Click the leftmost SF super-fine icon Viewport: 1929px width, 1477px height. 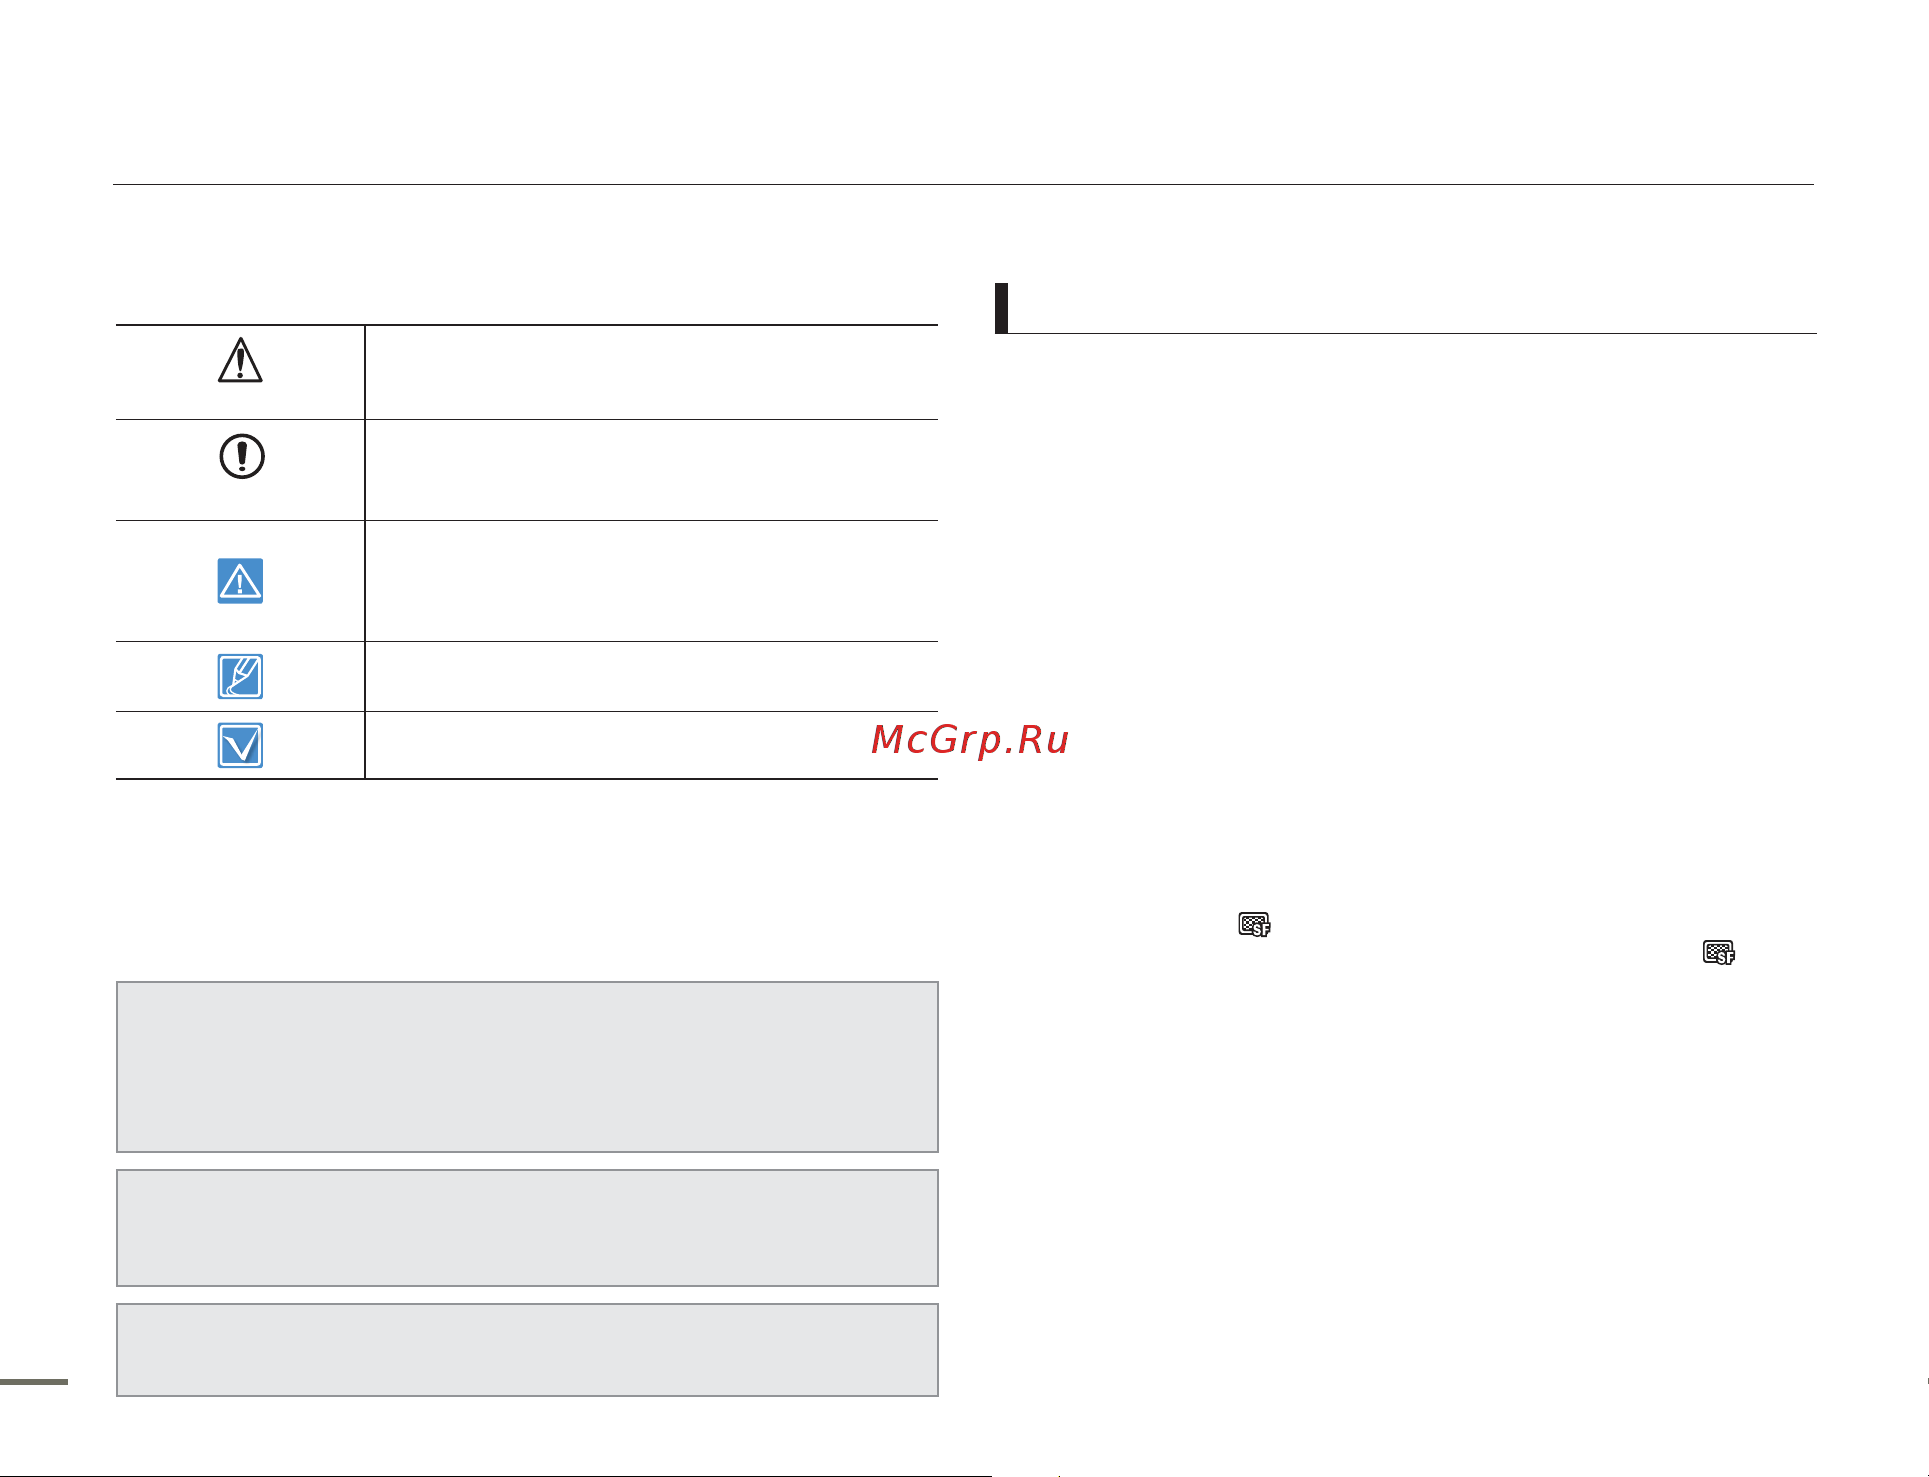tap(1254, 924)
